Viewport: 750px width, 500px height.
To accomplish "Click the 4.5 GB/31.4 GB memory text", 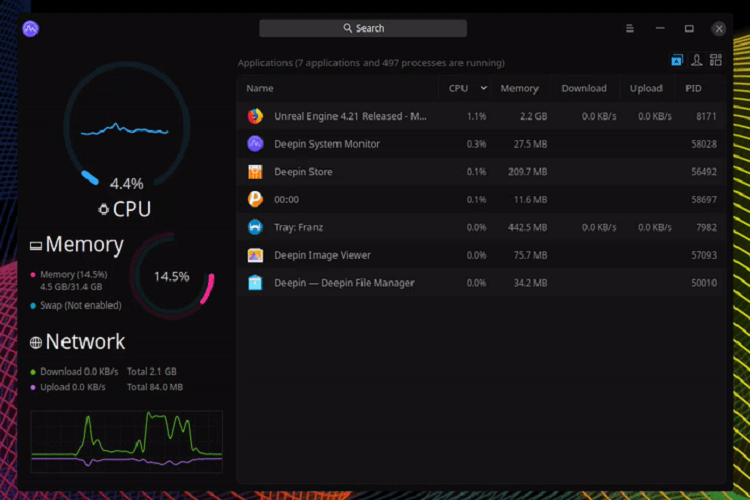I will click(71, 287).
